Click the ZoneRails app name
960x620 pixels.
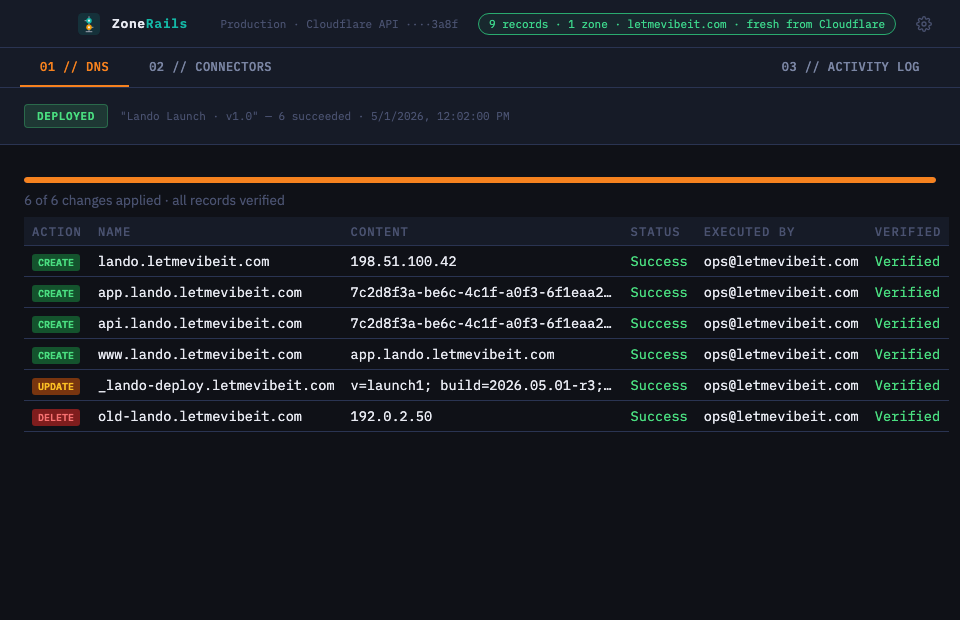(149, 24)
